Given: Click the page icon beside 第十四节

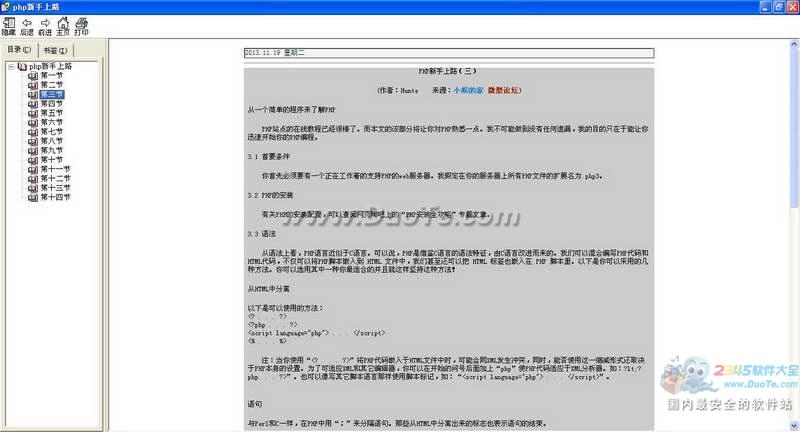Looking at the screenshot, I should [x=33, y=197].
